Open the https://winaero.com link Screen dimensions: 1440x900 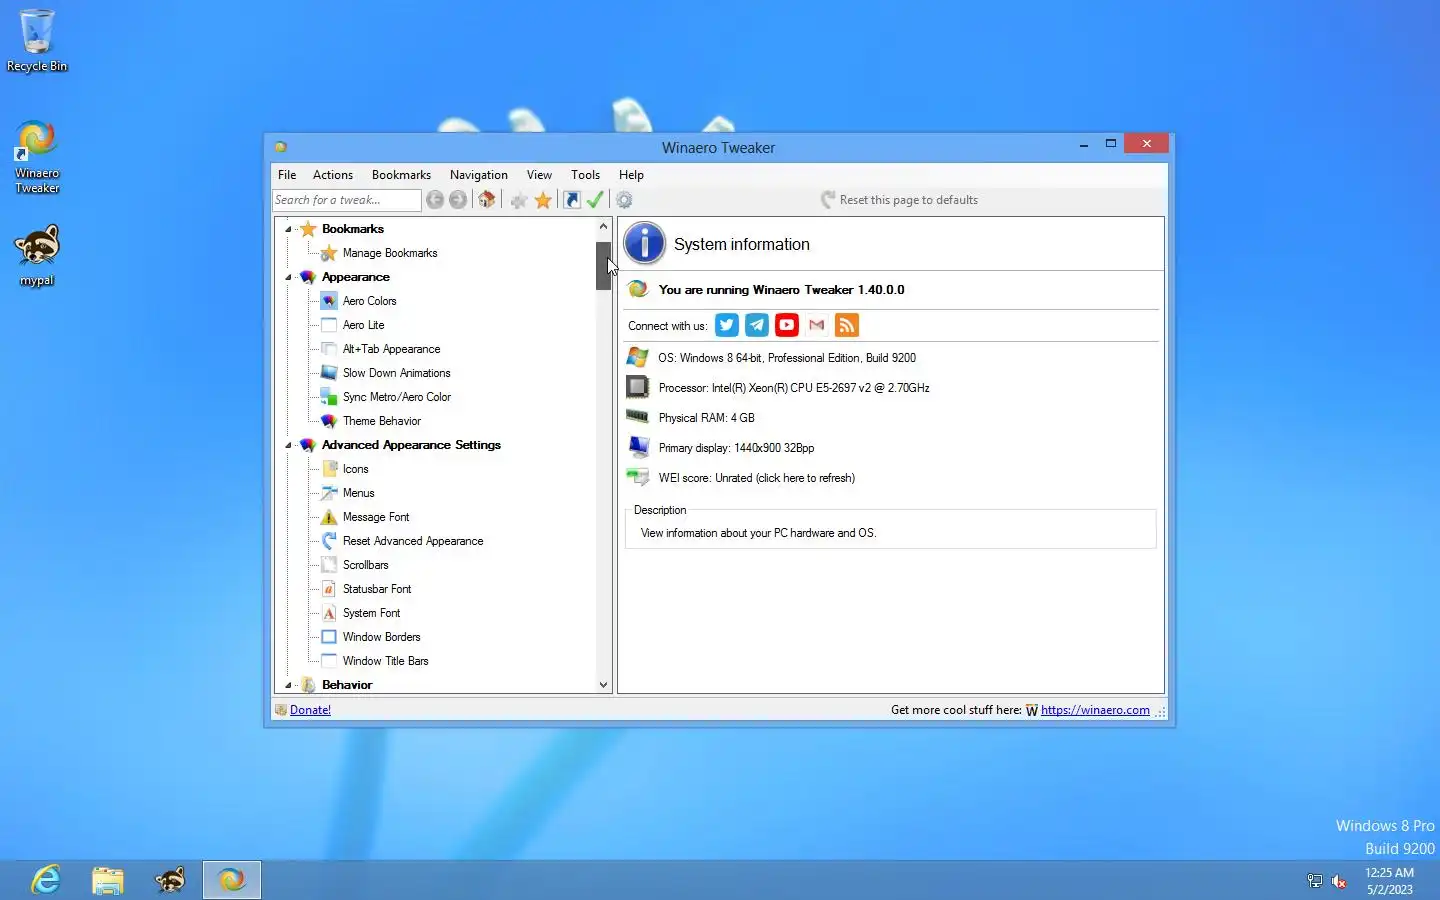point(1095,710)
